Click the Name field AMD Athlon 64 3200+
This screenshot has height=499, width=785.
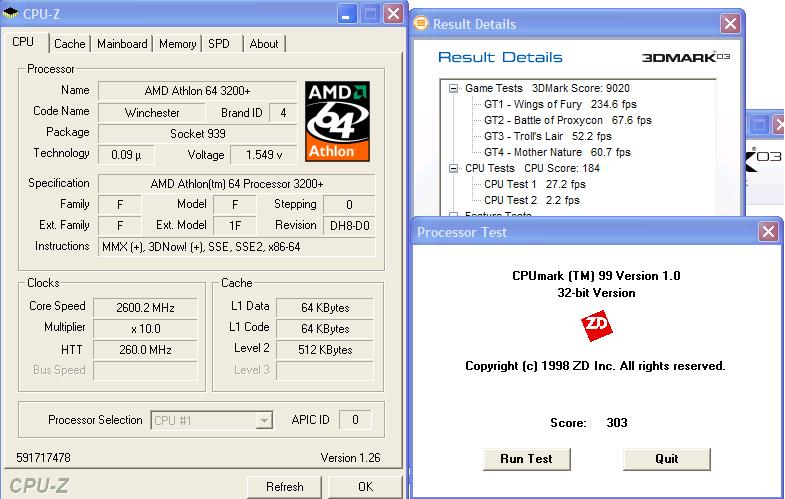tap(197, 91)
